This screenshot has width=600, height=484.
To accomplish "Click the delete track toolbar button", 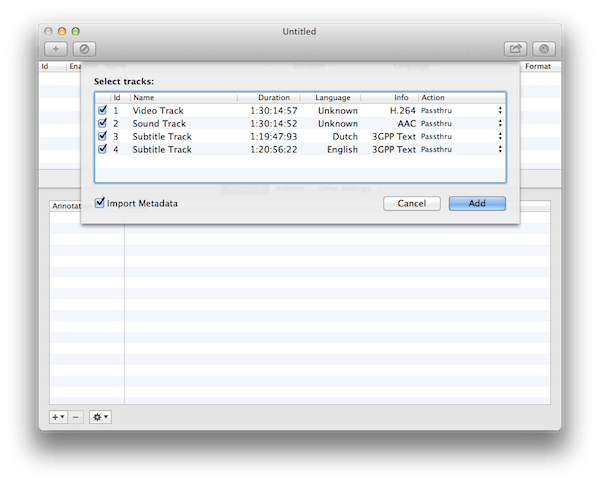I will (x=84, y=49).
